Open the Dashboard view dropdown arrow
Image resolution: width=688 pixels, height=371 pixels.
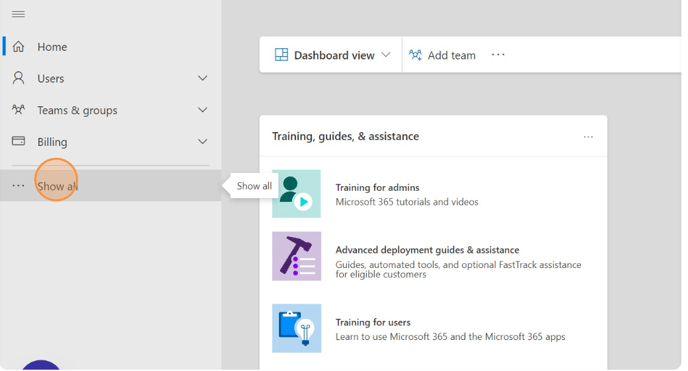tap(386, 55)
